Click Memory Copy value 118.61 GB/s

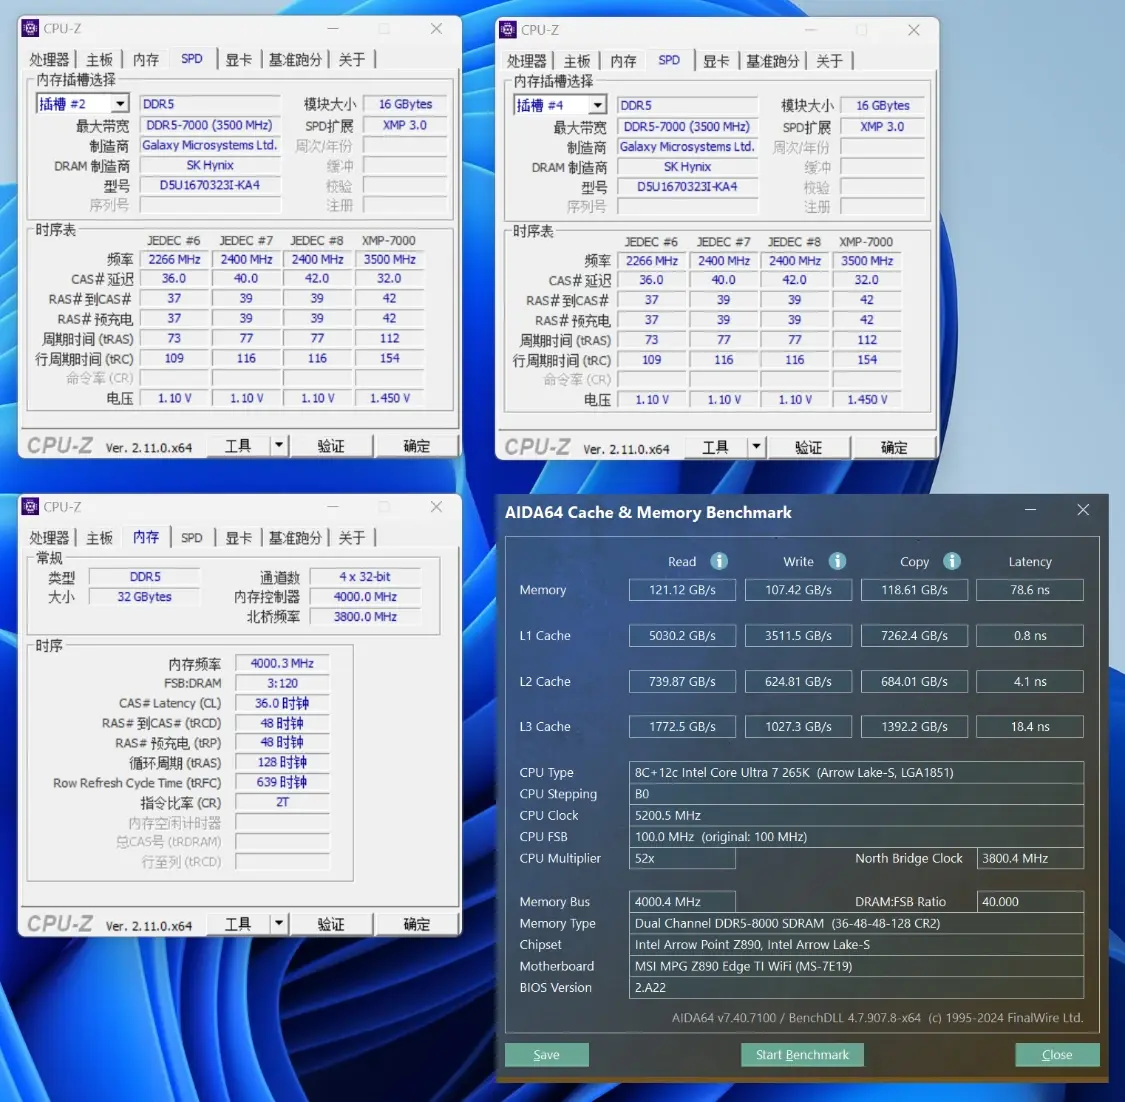click(915, 590)
